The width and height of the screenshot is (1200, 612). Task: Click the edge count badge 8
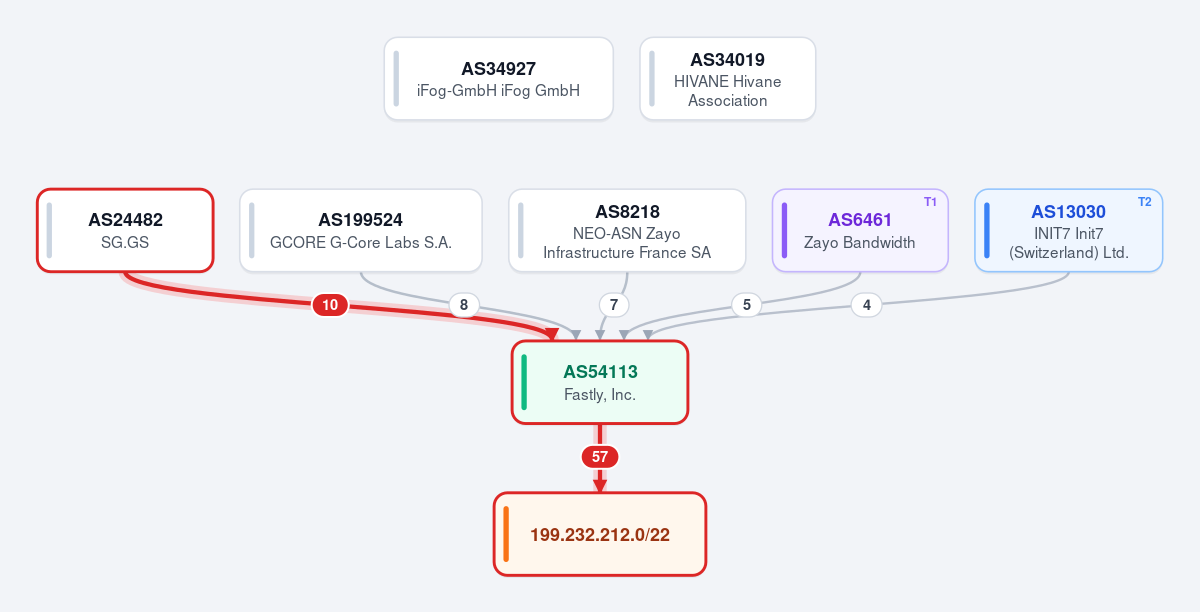click(x=463, y=305)
